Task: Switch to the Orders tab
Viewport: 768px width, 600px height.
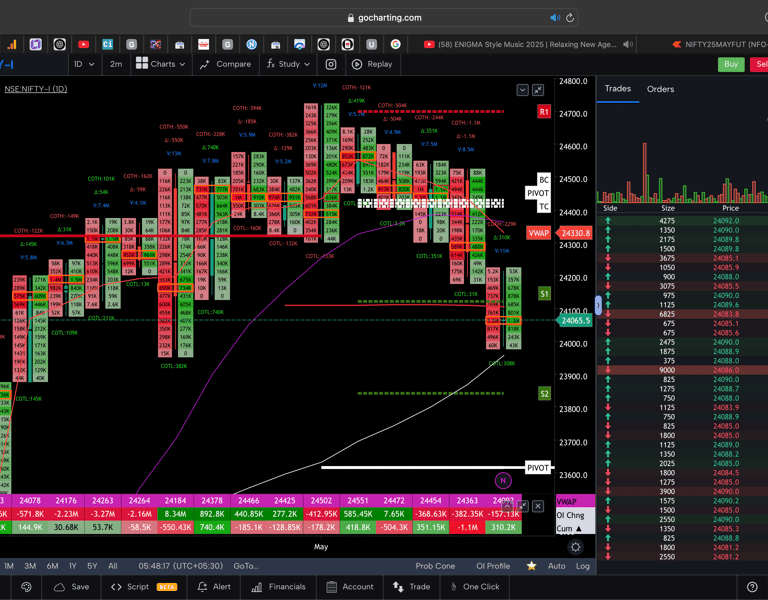Action: pos(660,89)
